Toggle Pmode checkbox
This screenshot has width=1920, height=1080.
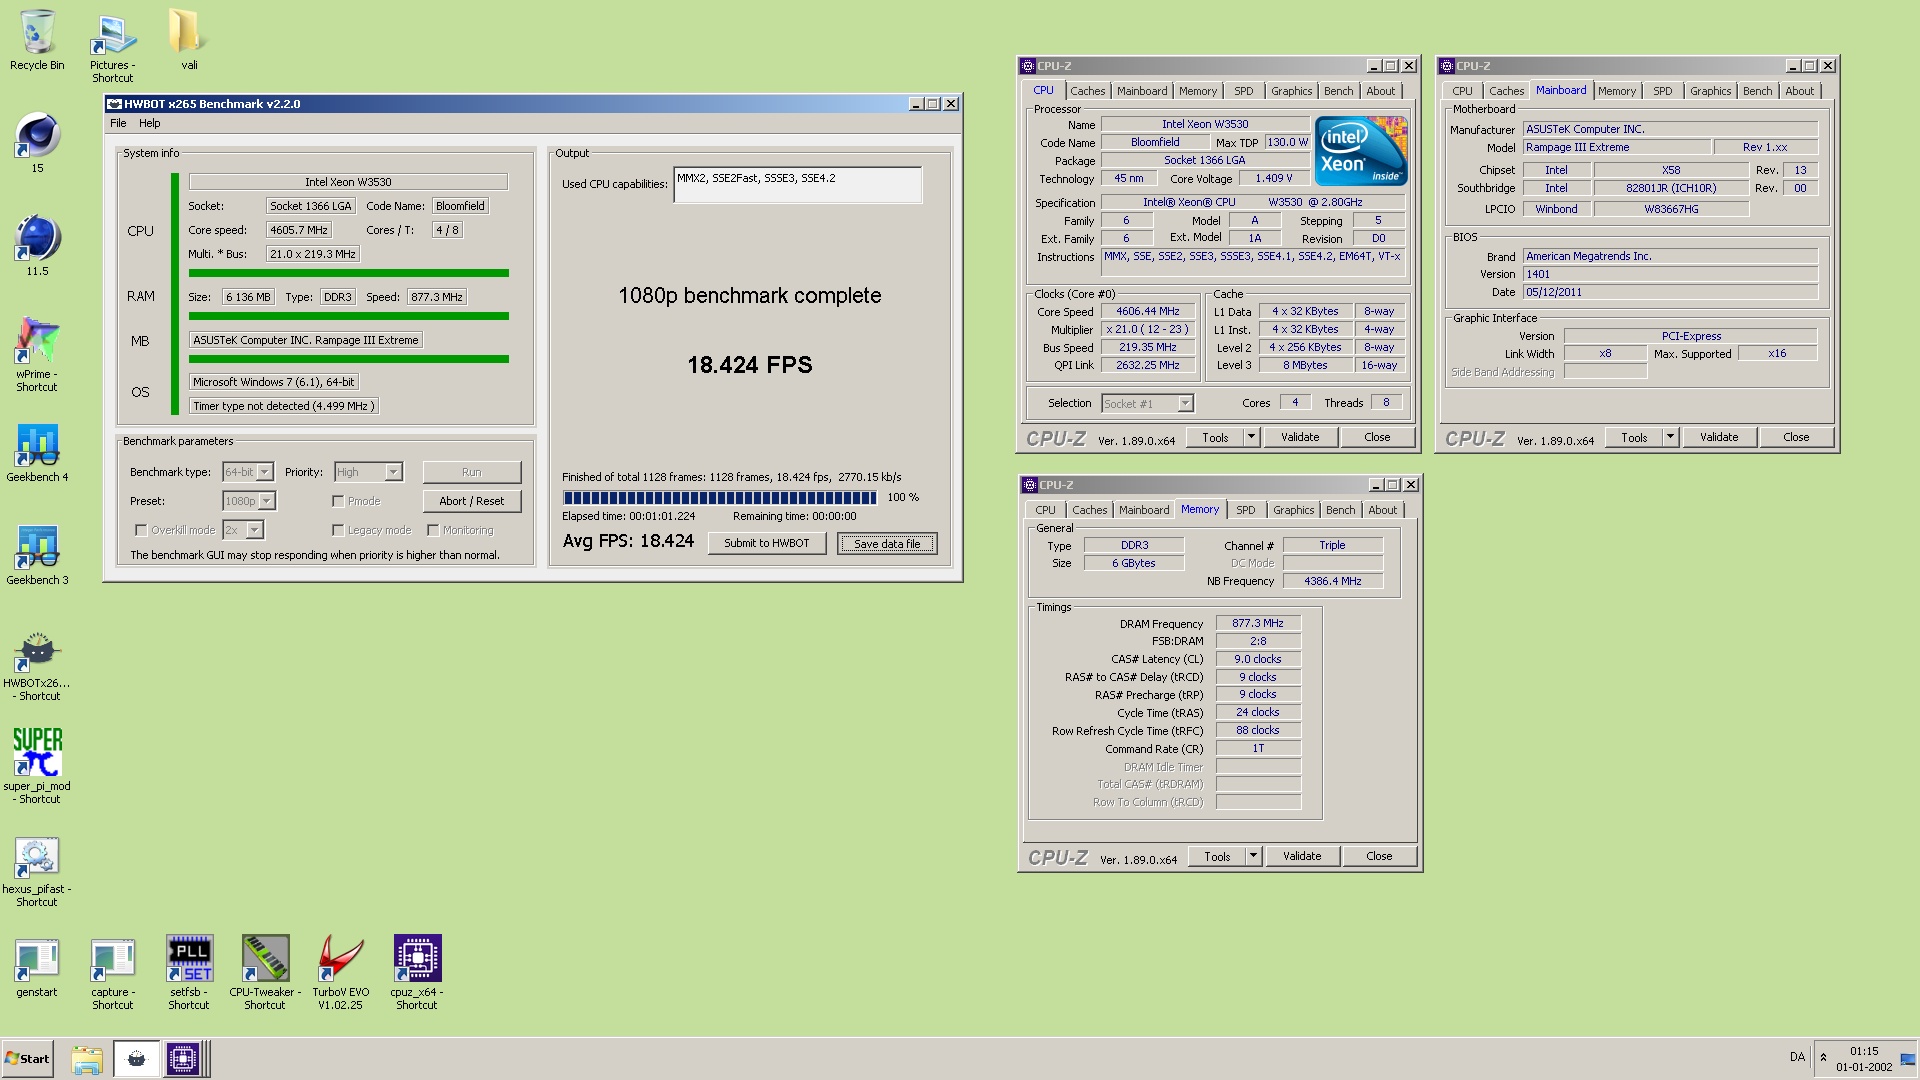pyautogui.click(x=338, y=501)
